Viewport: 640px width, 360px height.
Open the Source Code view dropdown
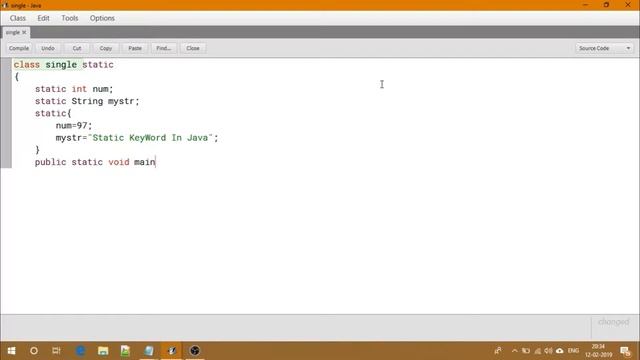[604, 48]
